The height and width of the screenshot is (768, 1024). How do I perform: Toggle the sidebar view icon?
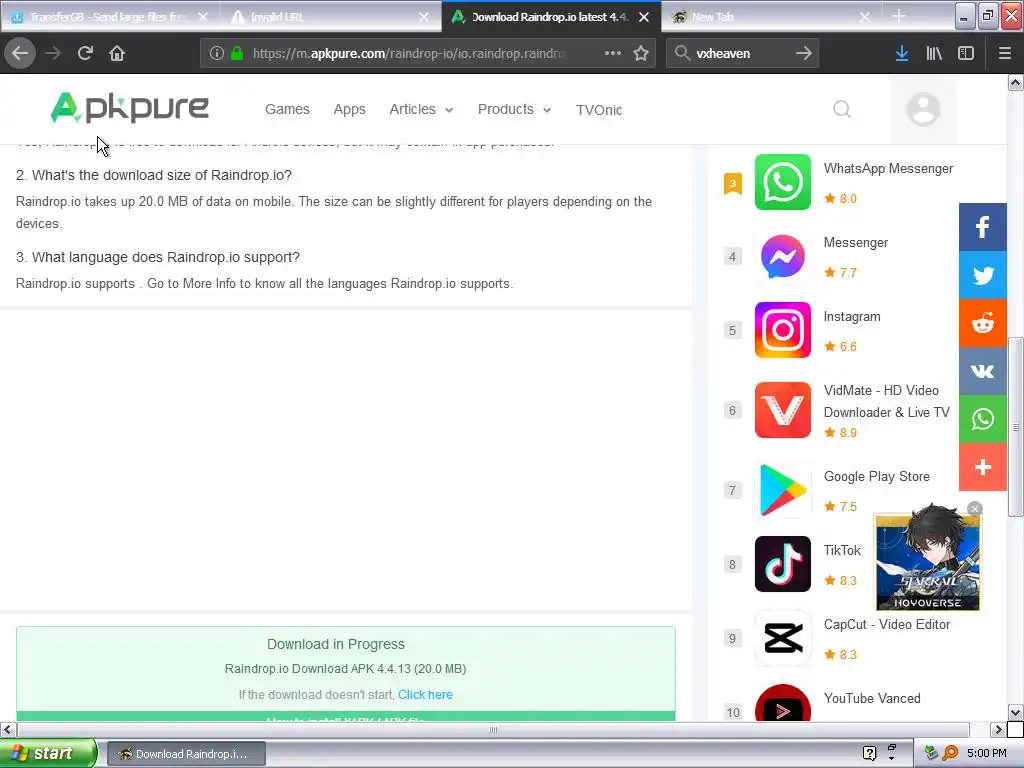click(x=966, y=53)
